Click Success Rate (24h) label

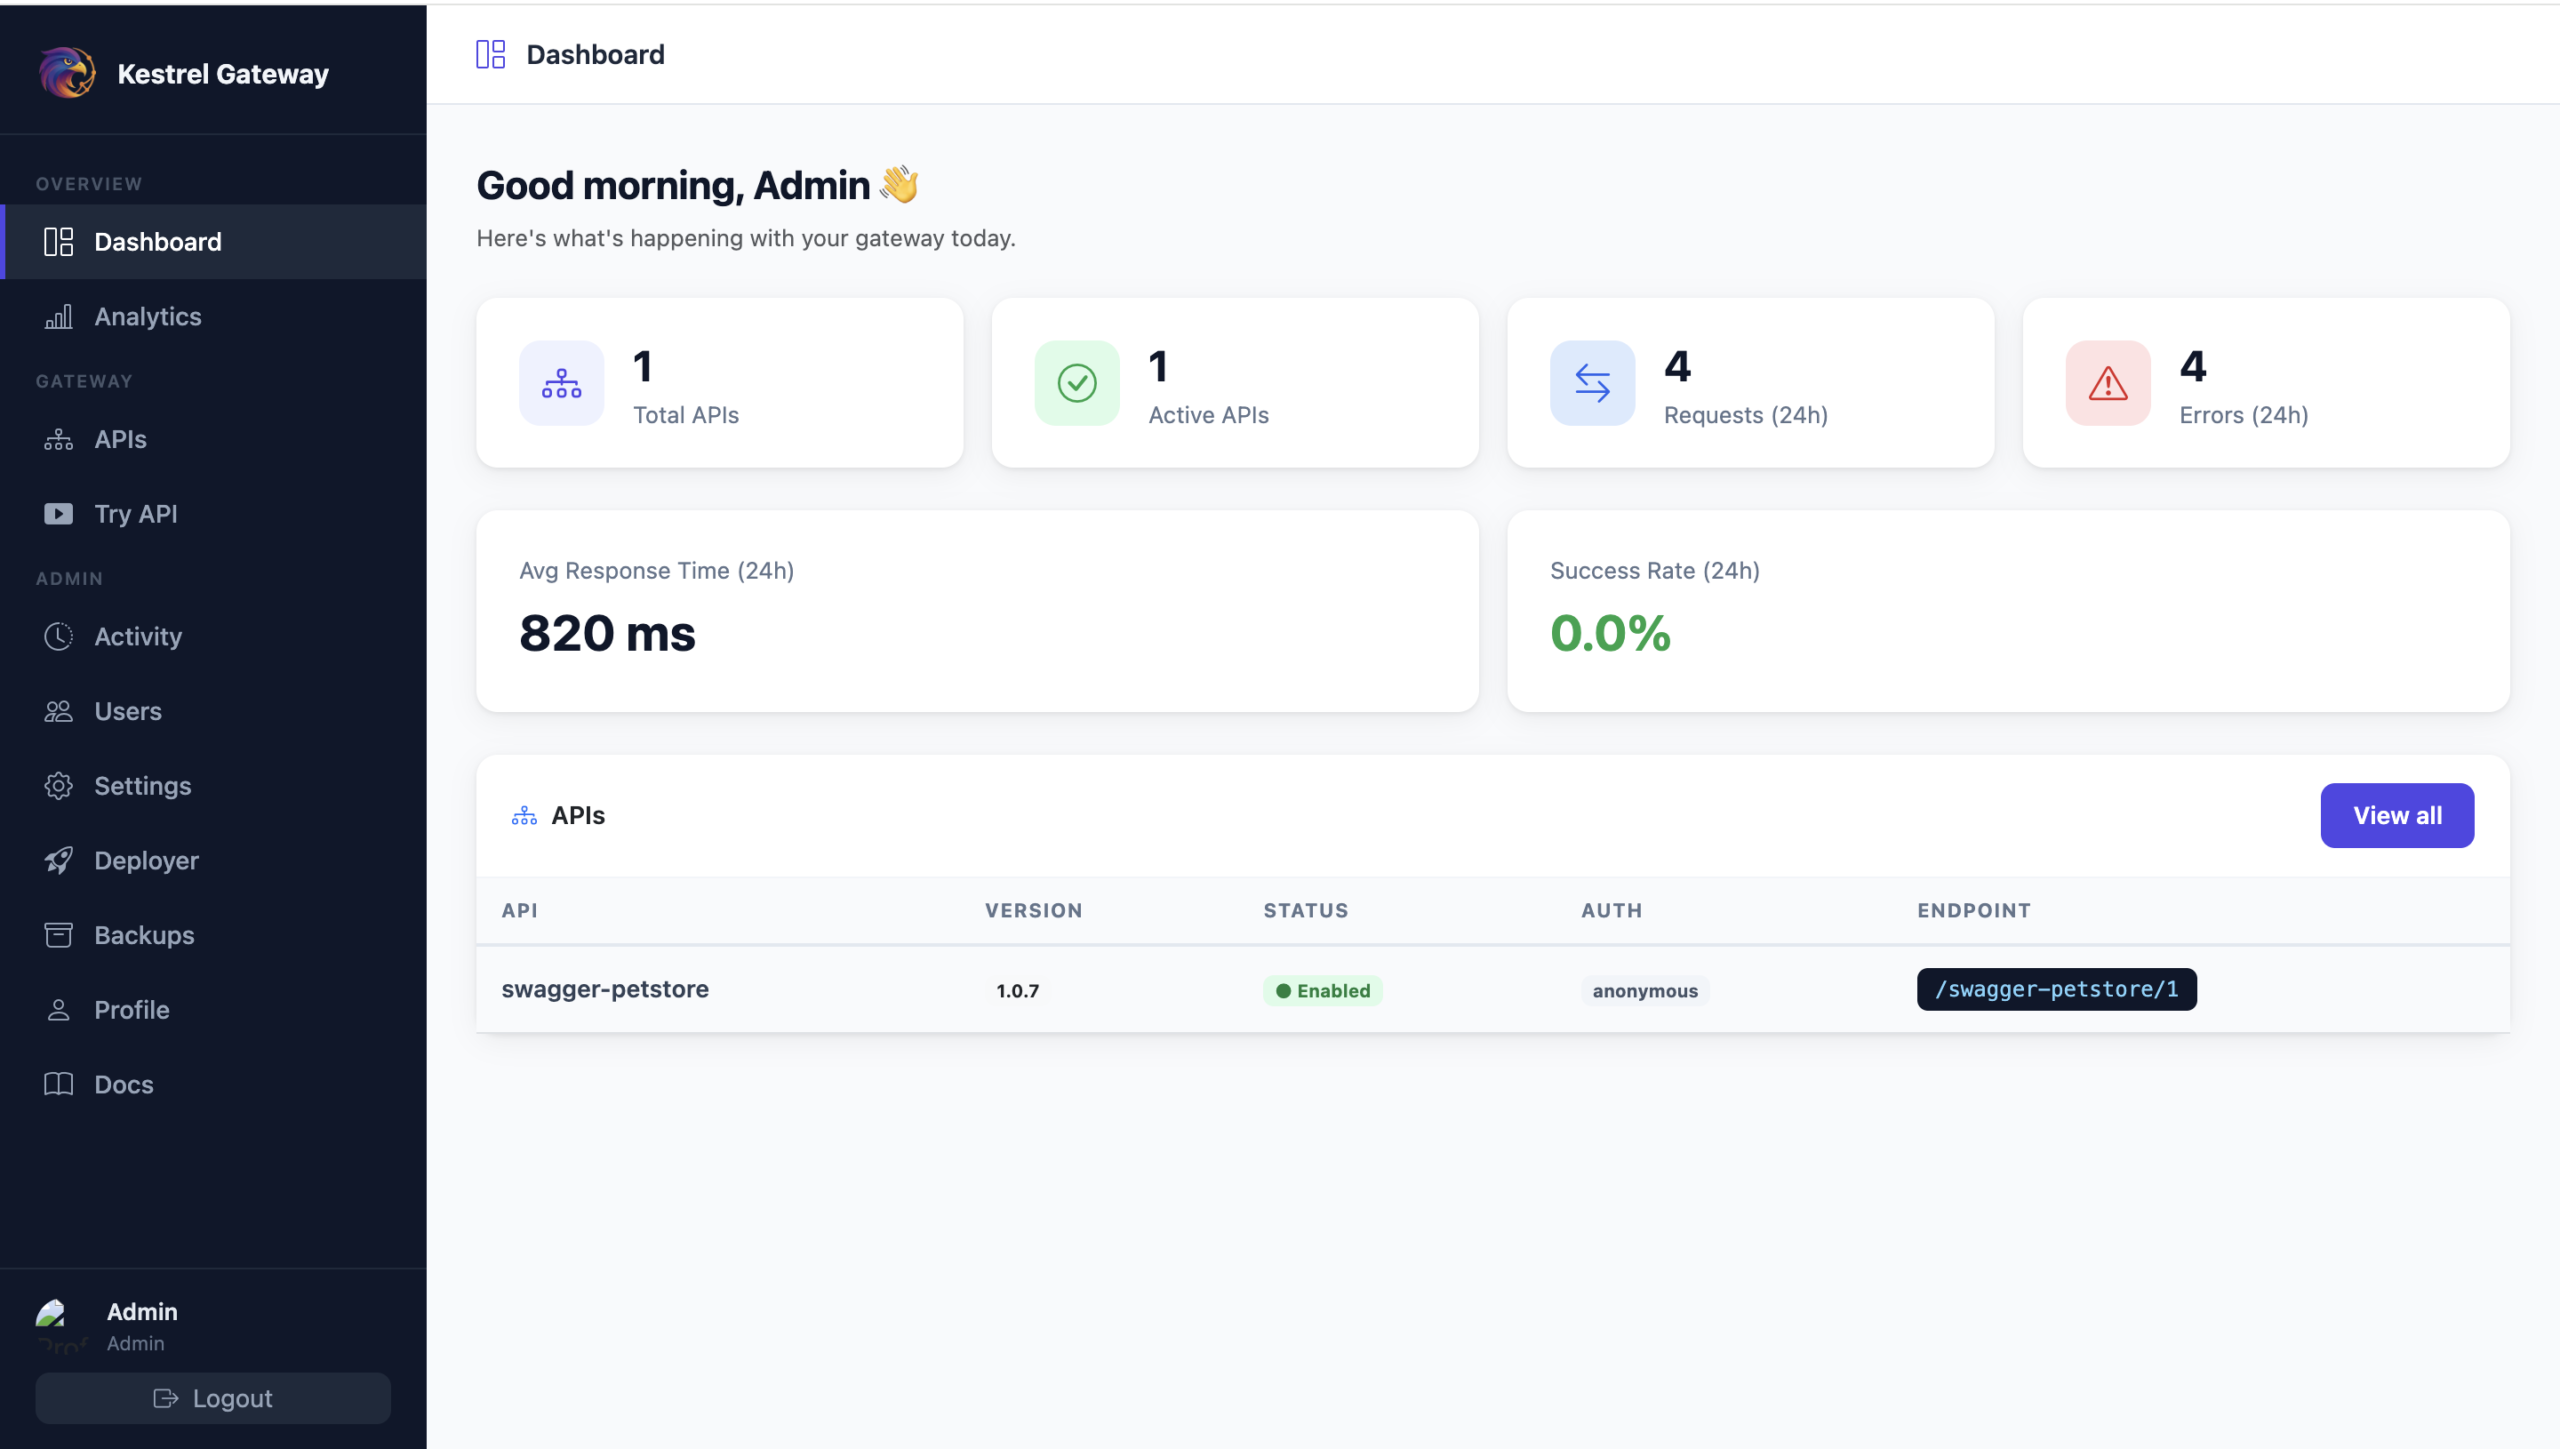click(x=1654, y=571)
